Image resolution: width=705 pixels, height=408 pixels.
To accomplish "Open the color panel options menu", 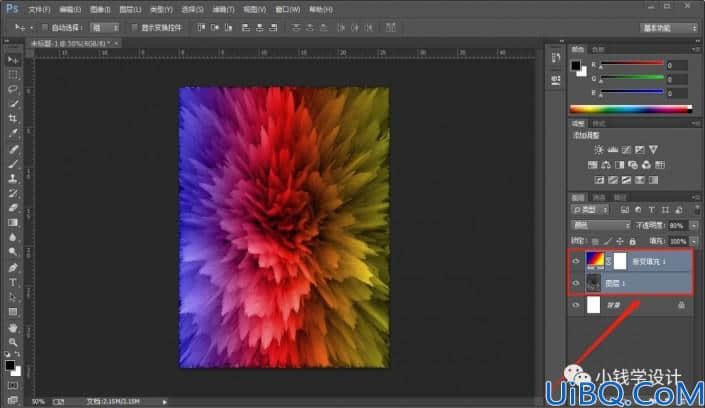I will [696, 49].
